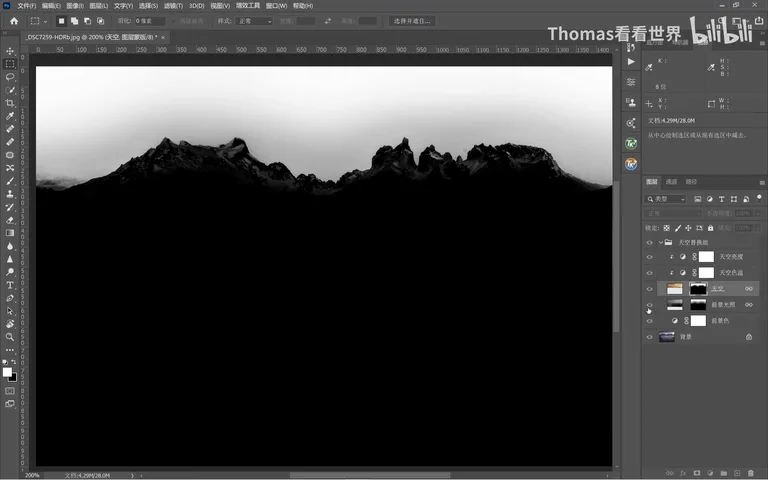Click the 羽化 feather input field
Viewport: 768px width, 480px height.
(149, 21)
